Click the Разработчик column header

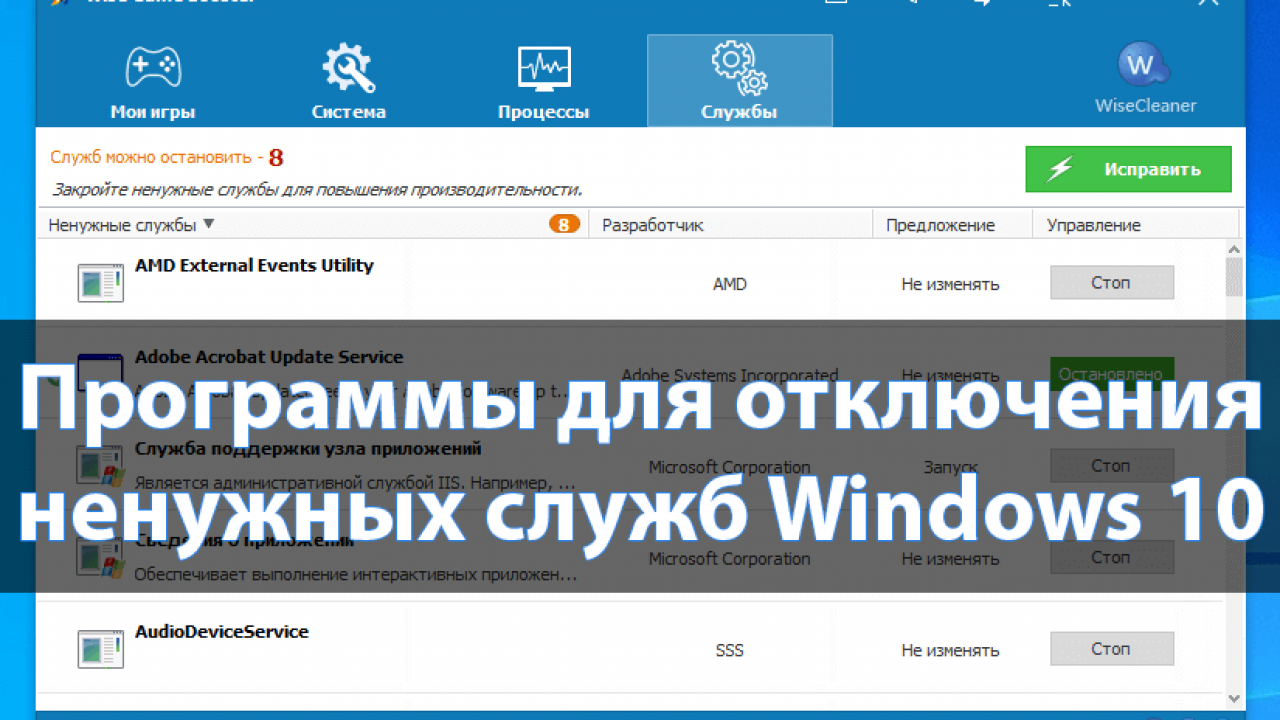click(x=653, y=225)
